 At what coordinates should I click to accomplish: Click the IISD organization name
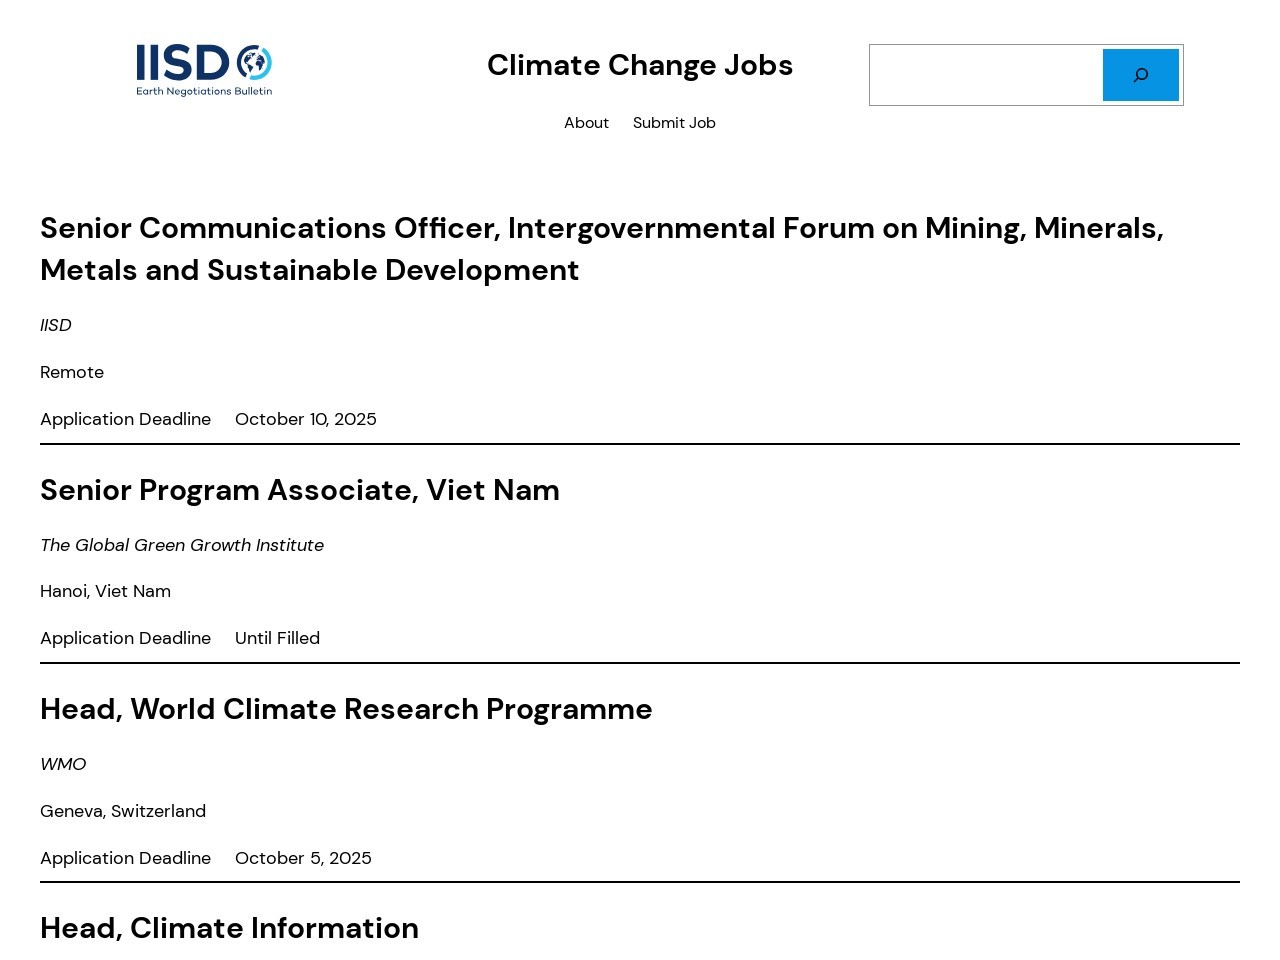56,325
